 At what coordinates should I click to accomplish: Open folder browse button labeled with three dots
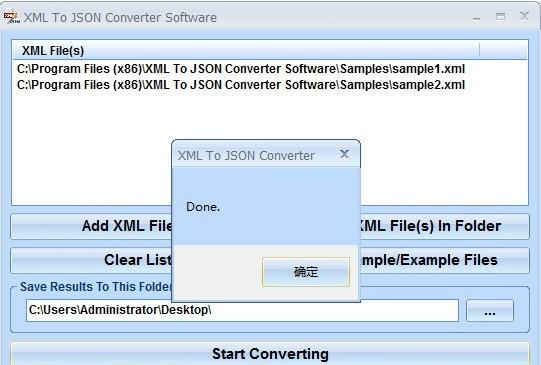[x=490, y=311]
